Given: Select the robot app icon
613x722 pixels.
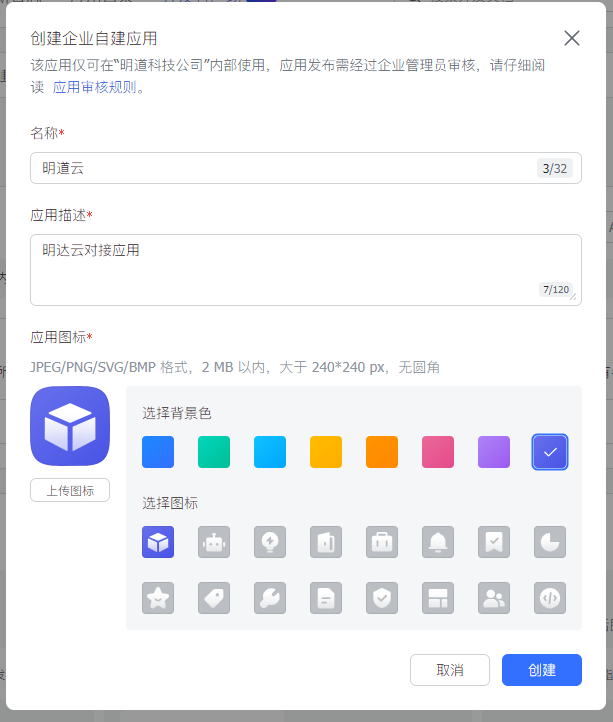Looking at the screenshot, I should coord(214,542).
